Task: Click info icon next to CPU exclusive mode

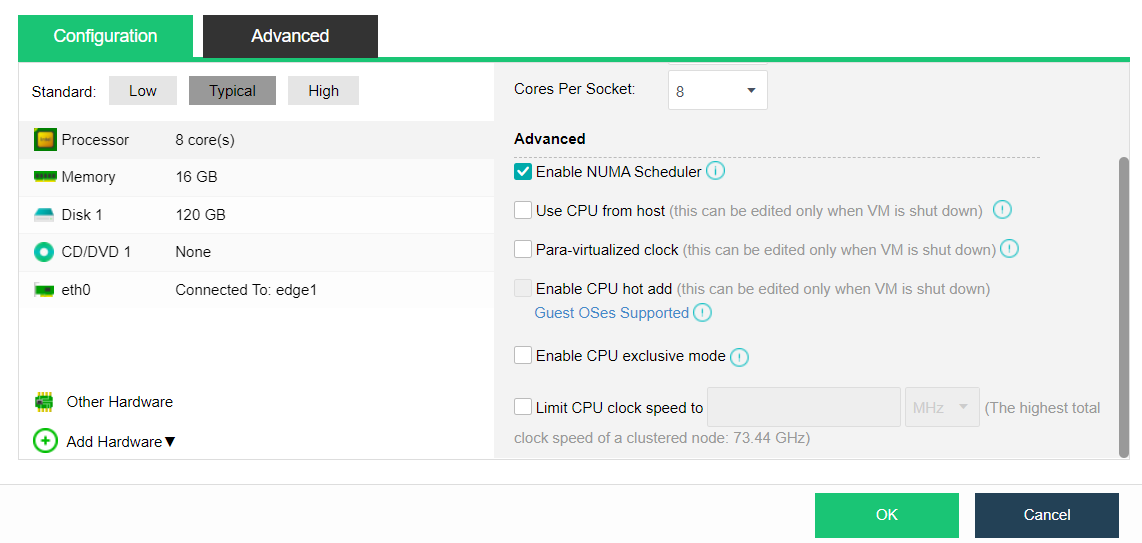Action: point(740,357)
